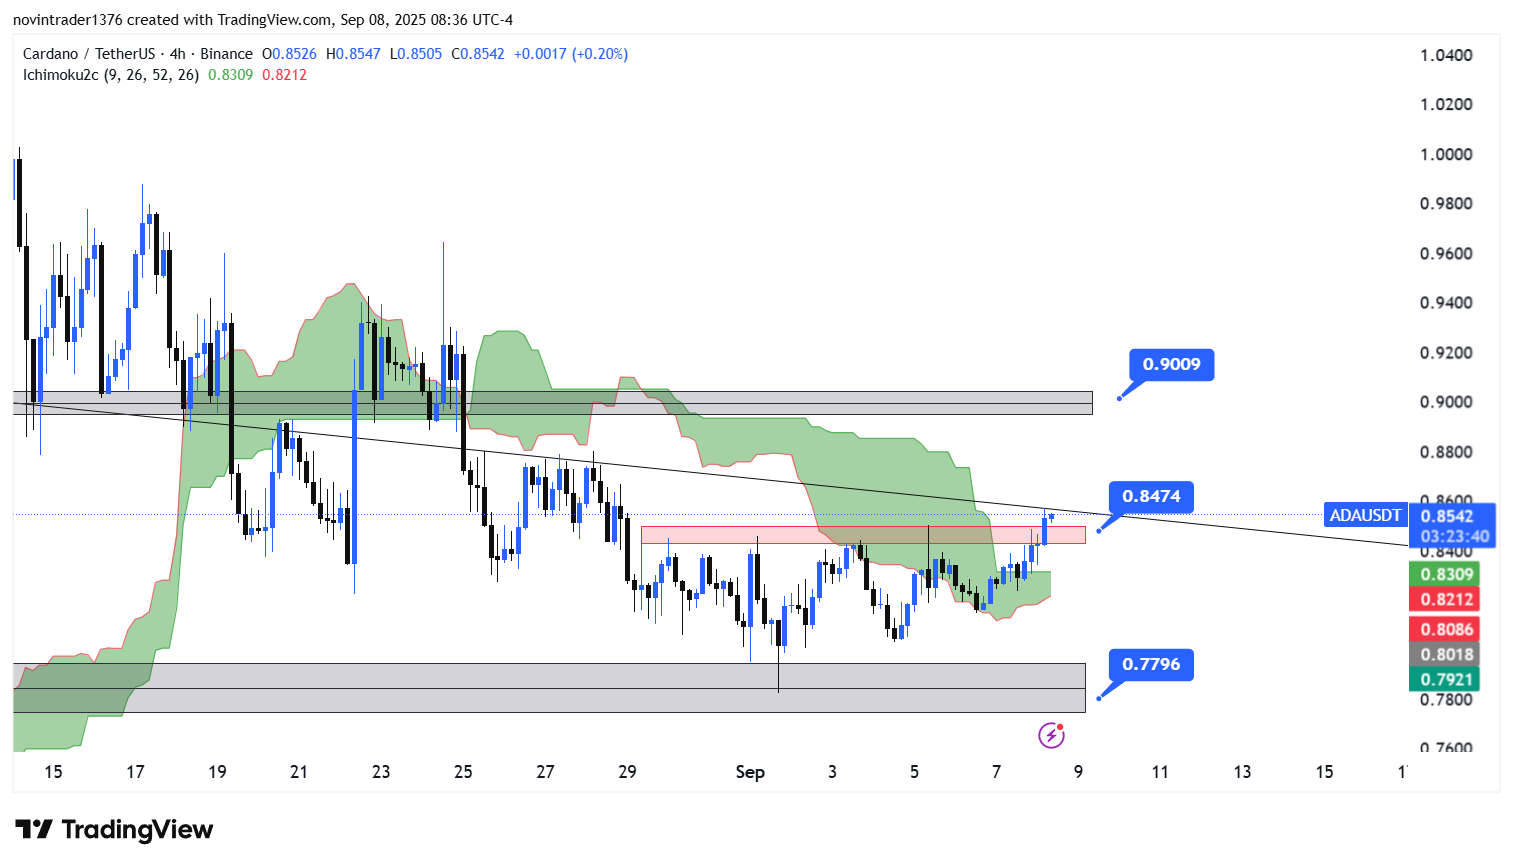Click the TradingView logo at bottom left
Viewport: 1513px width, 867px height.
tap(114, 830)
